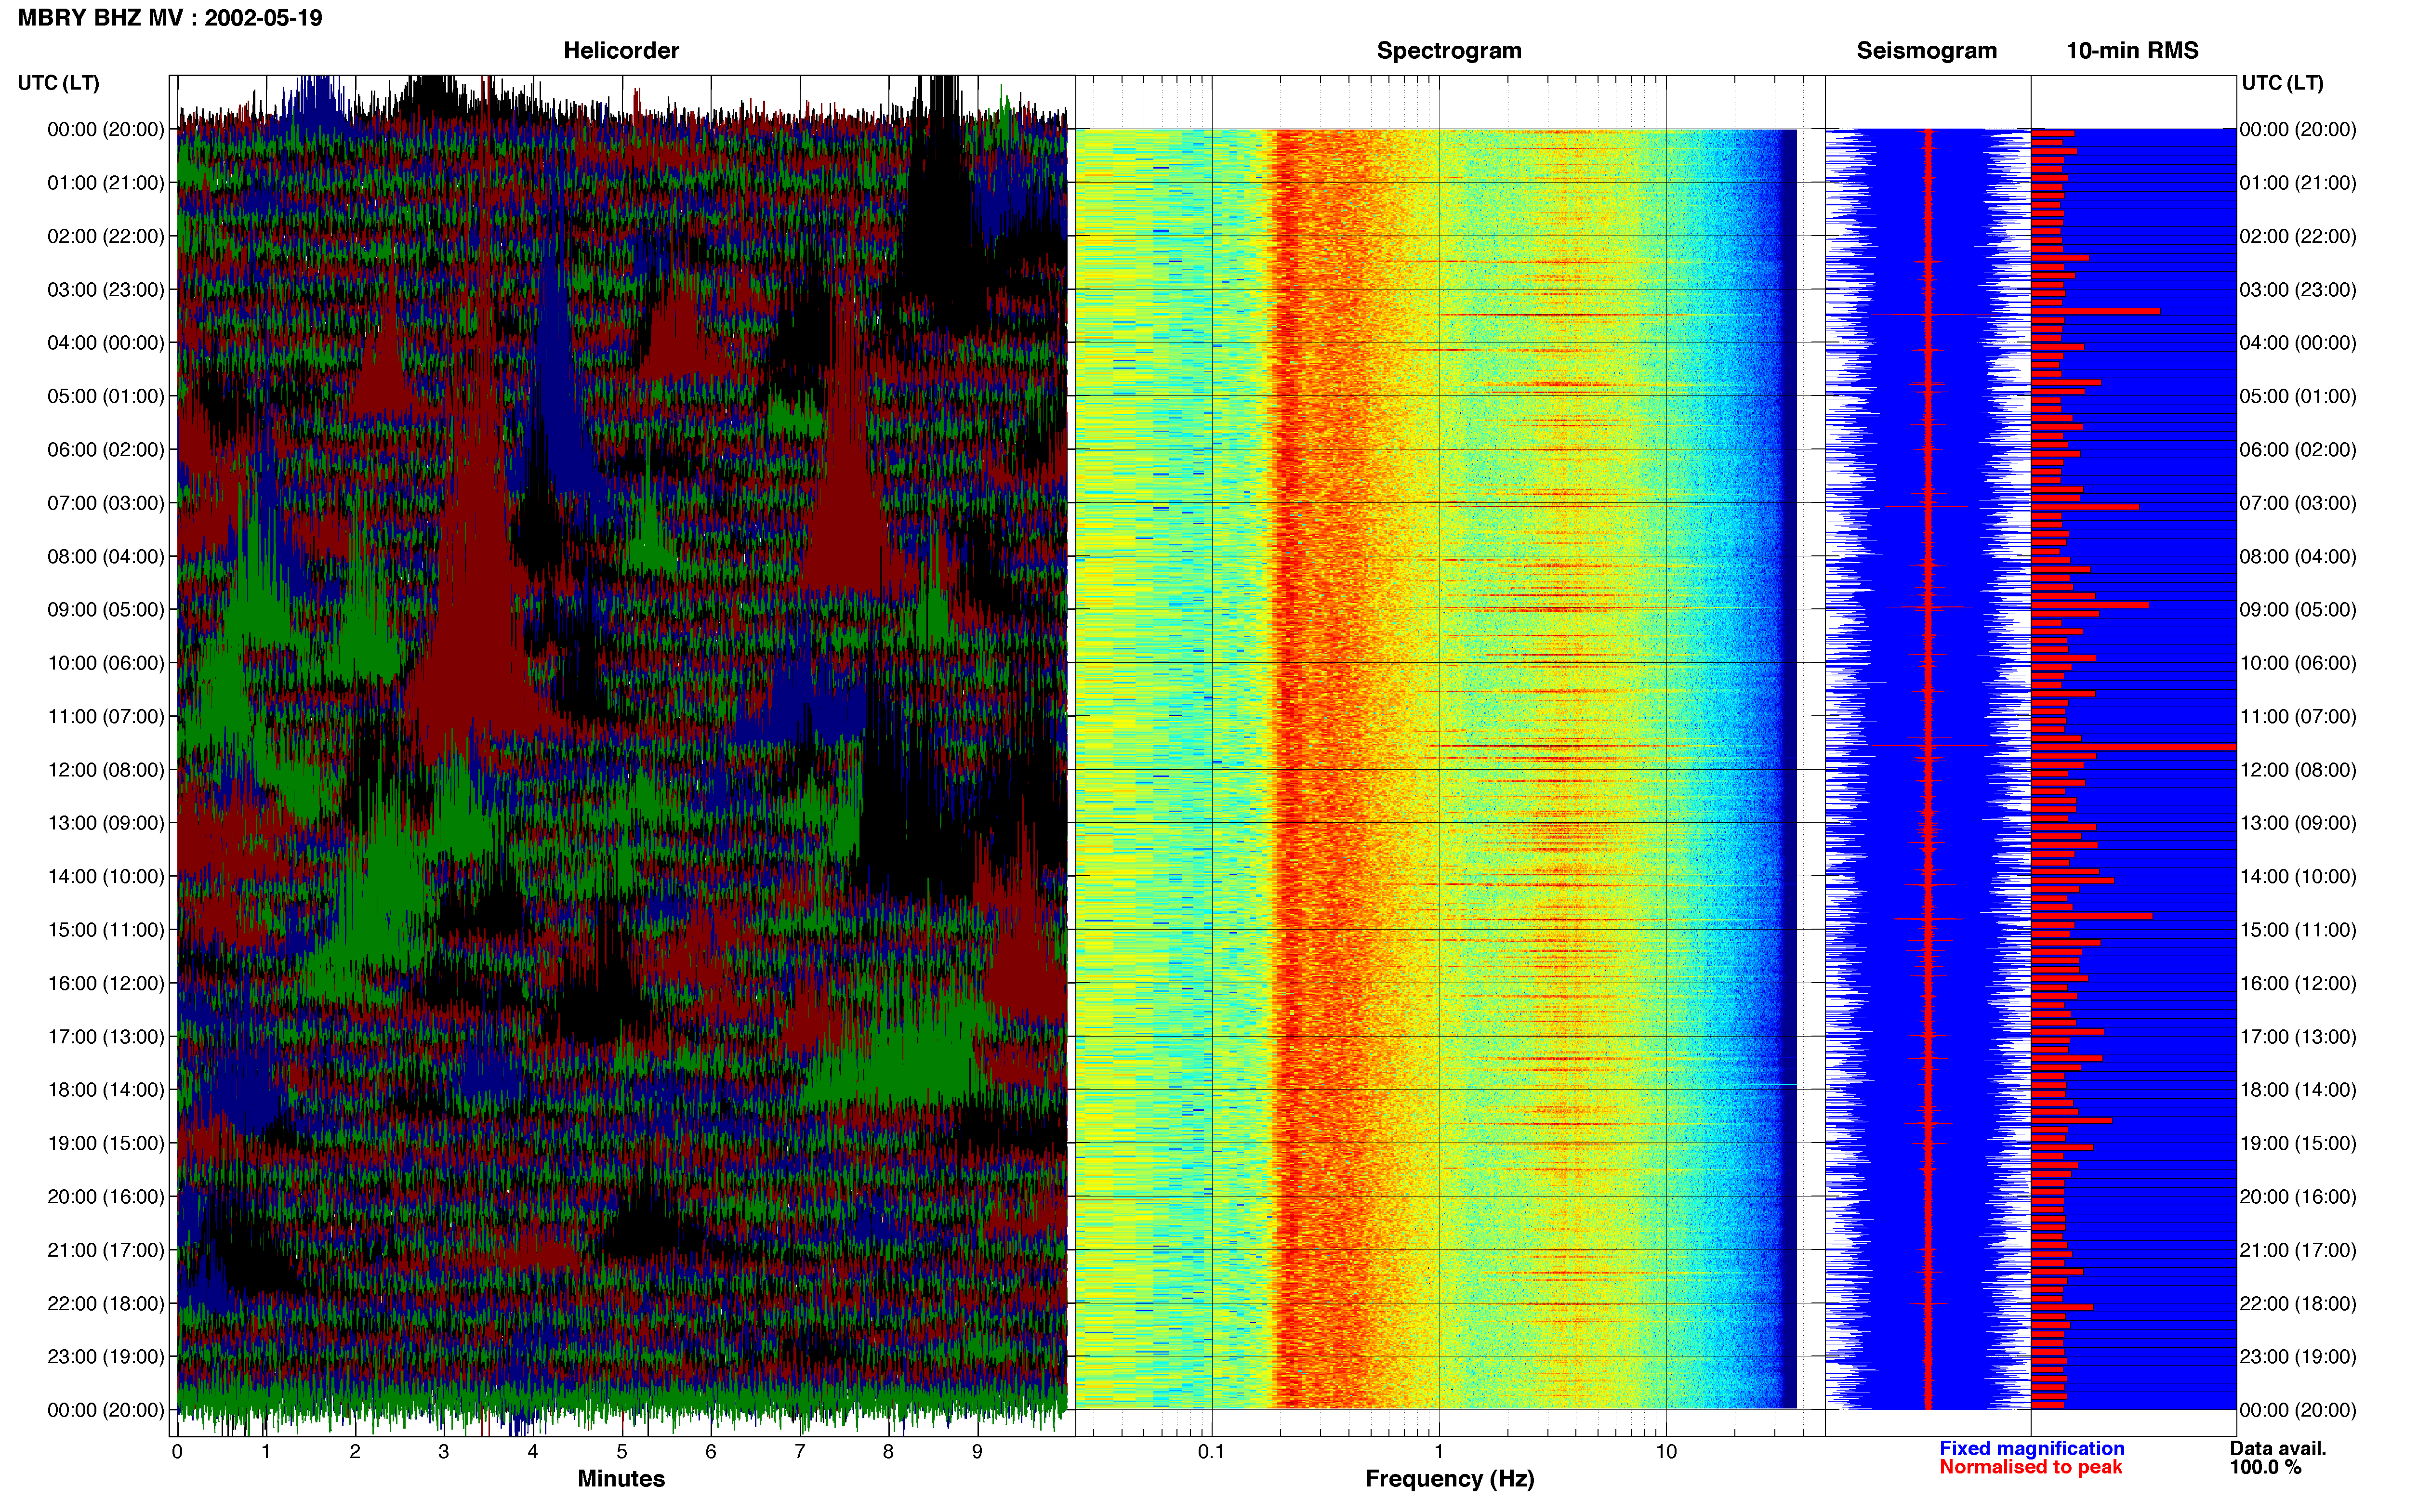Click minute tick label '9' on helicorder axis
The height and width of the screenshot is (1512, 2418).
coord(977,1452)
